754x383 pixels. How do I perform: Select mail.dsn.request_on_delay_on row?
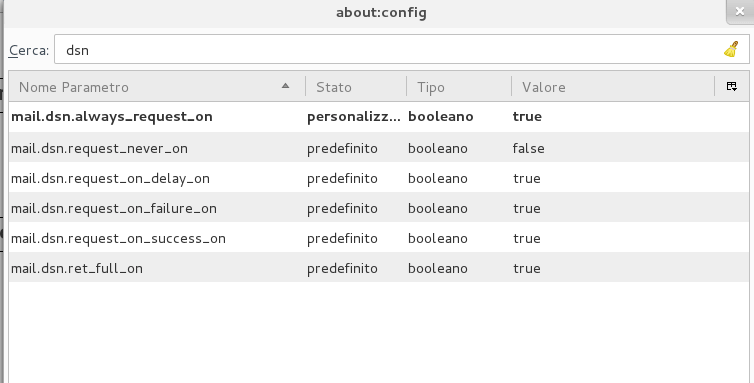[x=379, y=178]
